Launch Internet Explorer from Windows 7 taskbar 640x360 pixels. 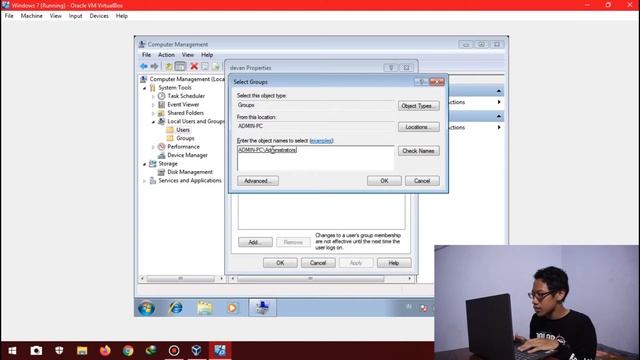[176, 308]
